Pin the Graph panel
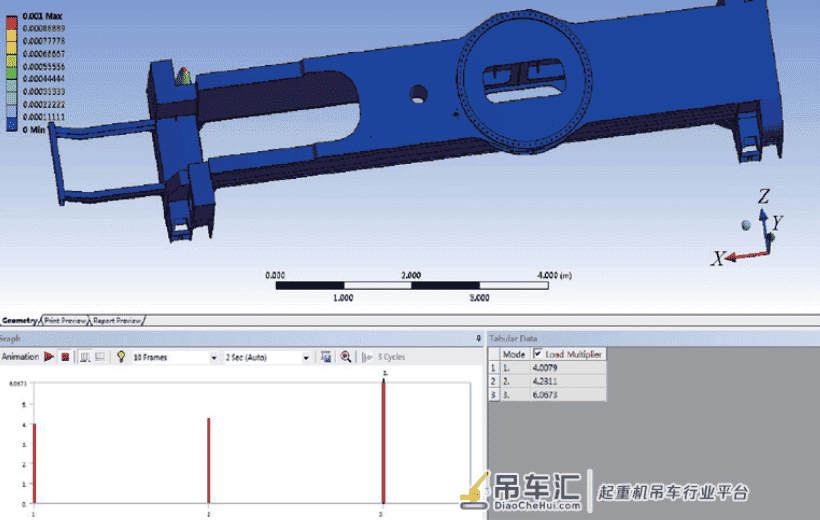The width and height of the screenshot is (820, 520). click(479, 338)
